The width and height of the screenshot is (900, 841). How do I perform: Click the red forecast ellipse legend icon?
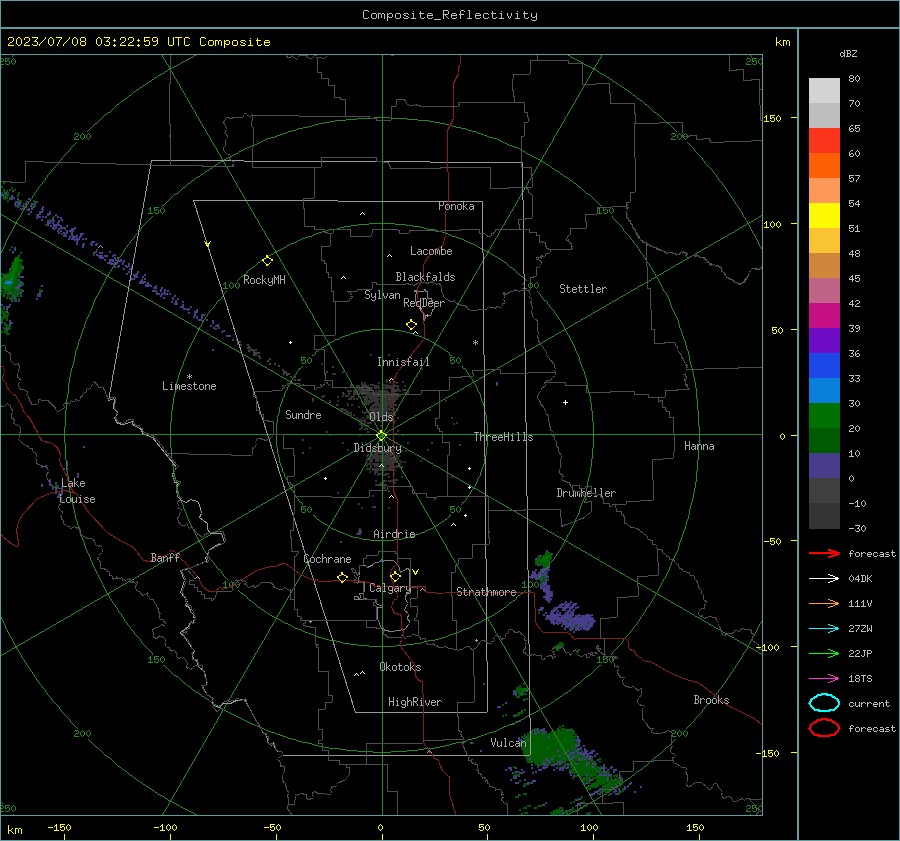[824, 728]
